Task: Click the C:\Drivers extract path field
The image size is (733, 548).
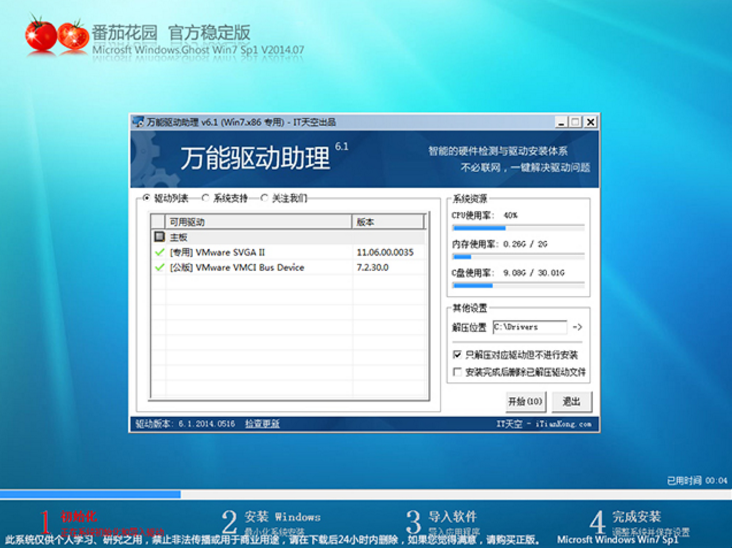Action: (x=530, y=327)
